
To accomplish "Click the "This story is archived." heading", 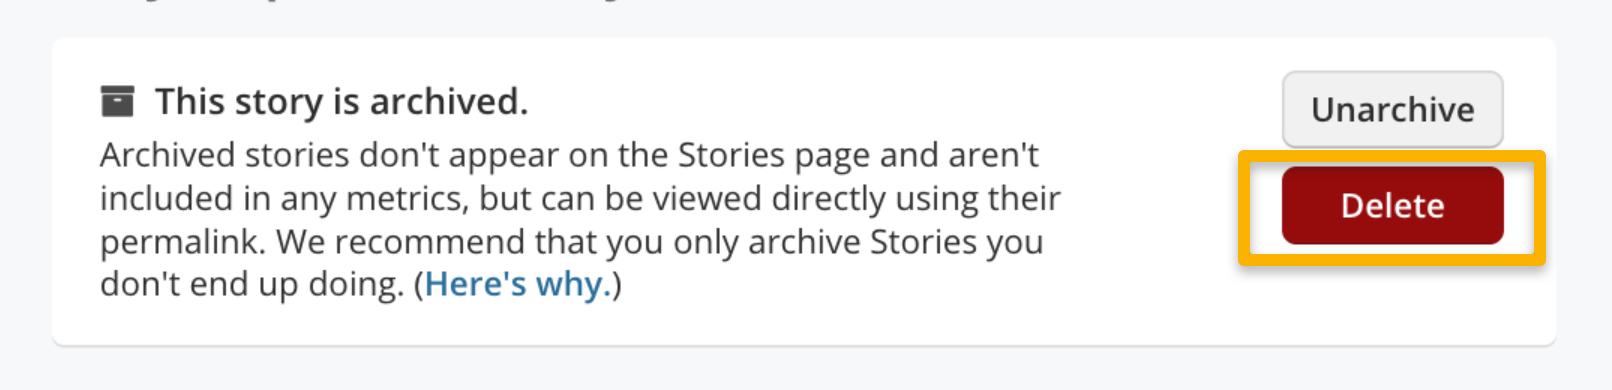I will click(x=341, y=101).
